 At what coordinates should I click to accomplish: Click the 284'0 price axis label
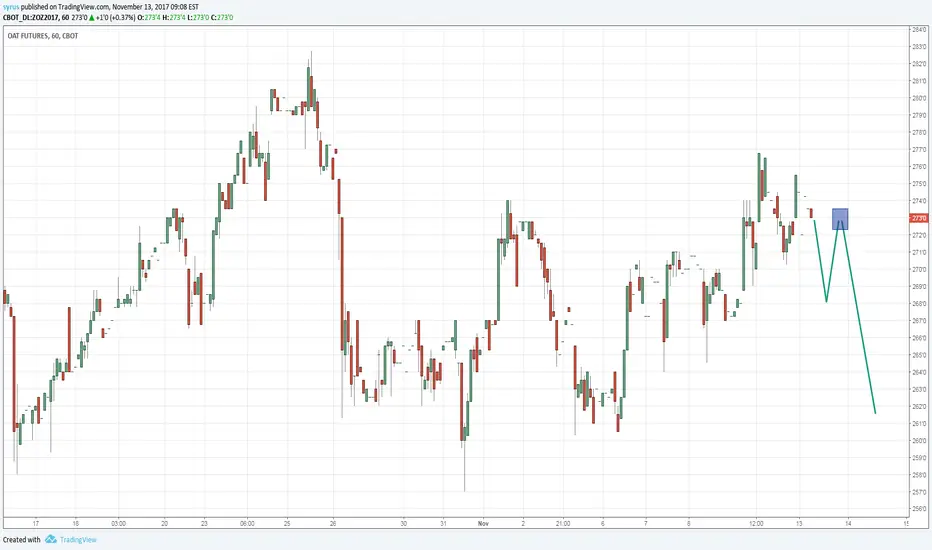click(920, 30)
